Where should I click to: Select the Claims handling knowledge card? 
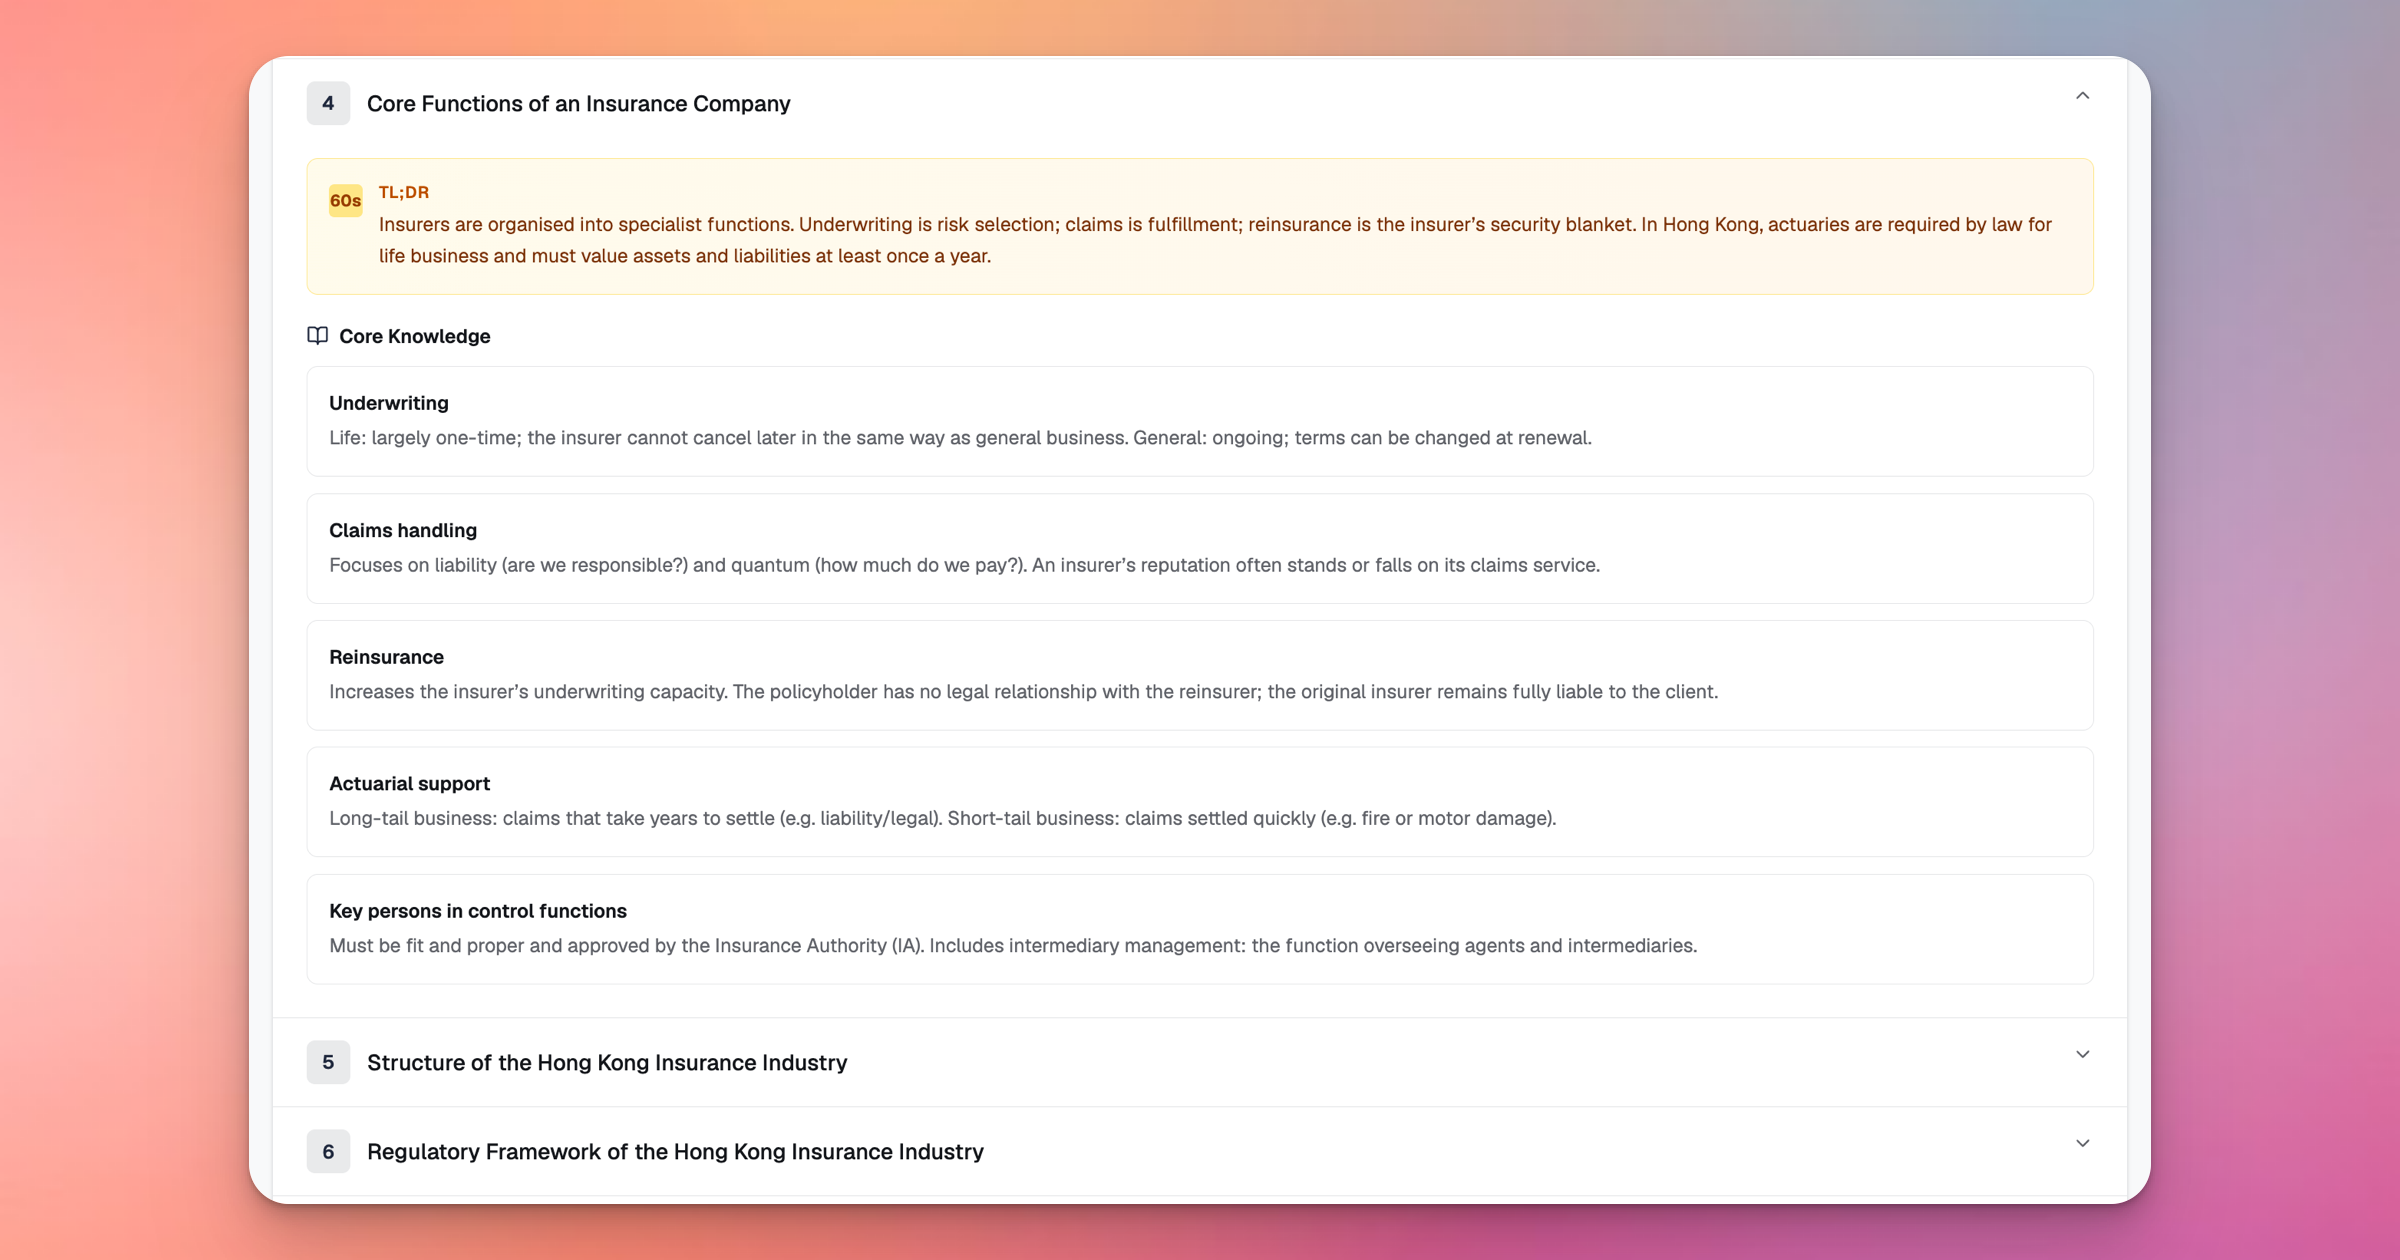coord(1199,548)
